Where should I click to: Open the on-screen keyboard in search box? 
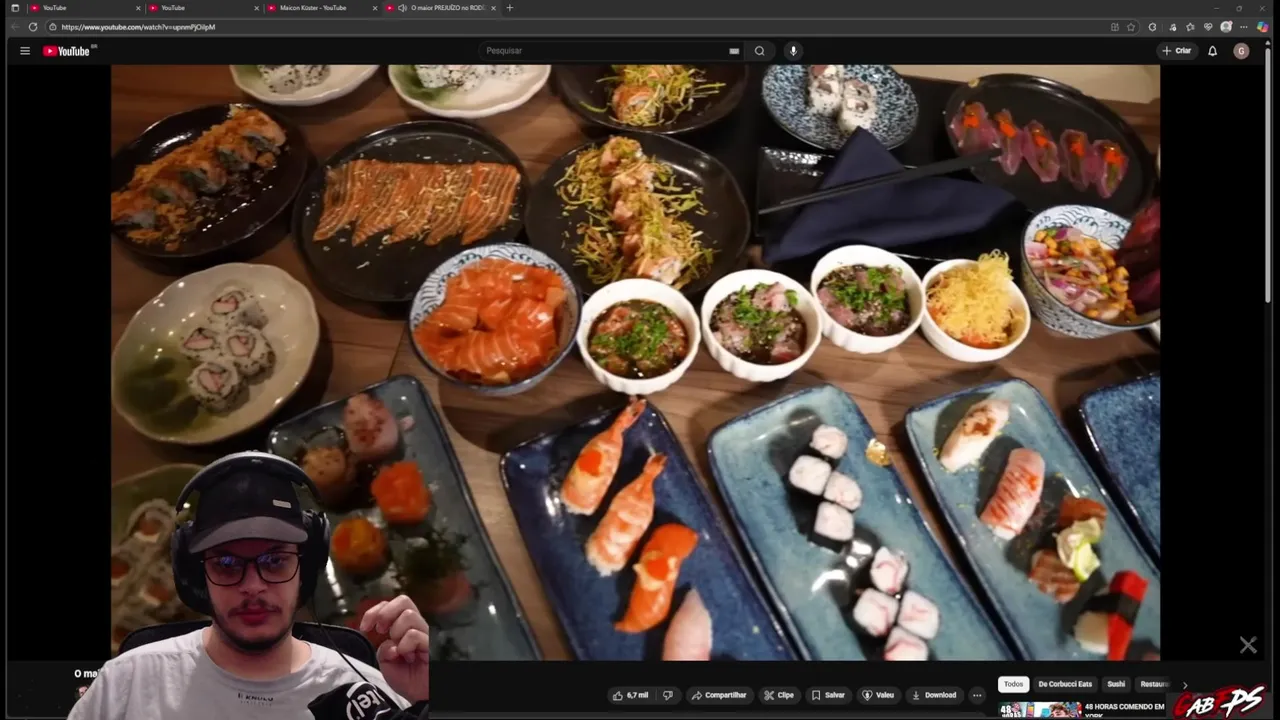(734, 51)
